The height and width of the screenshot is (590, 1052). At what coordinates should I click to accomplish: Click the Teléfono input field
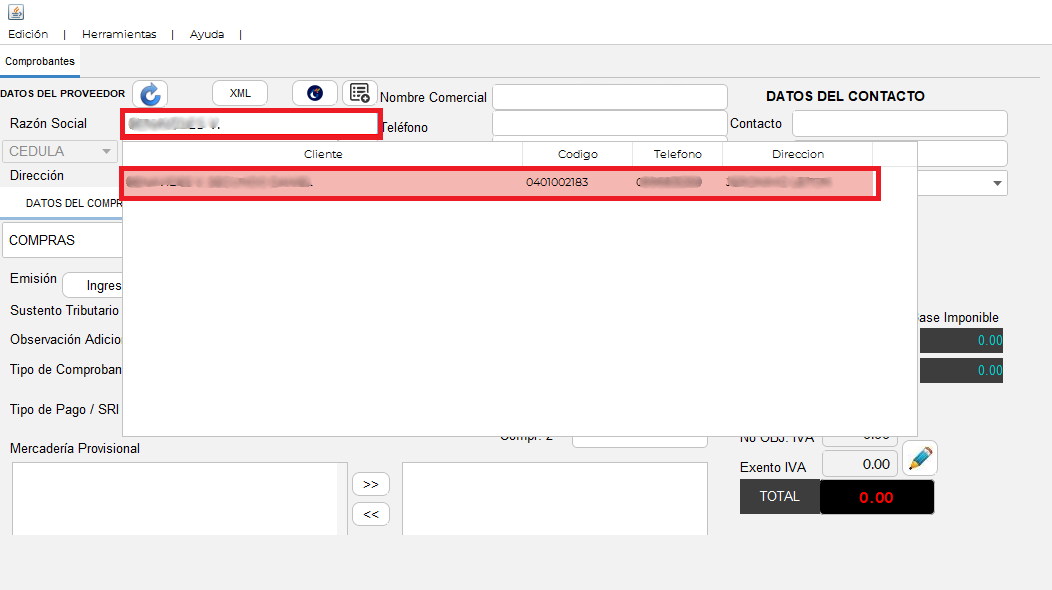pyautogui.click(x=610, y=124)
